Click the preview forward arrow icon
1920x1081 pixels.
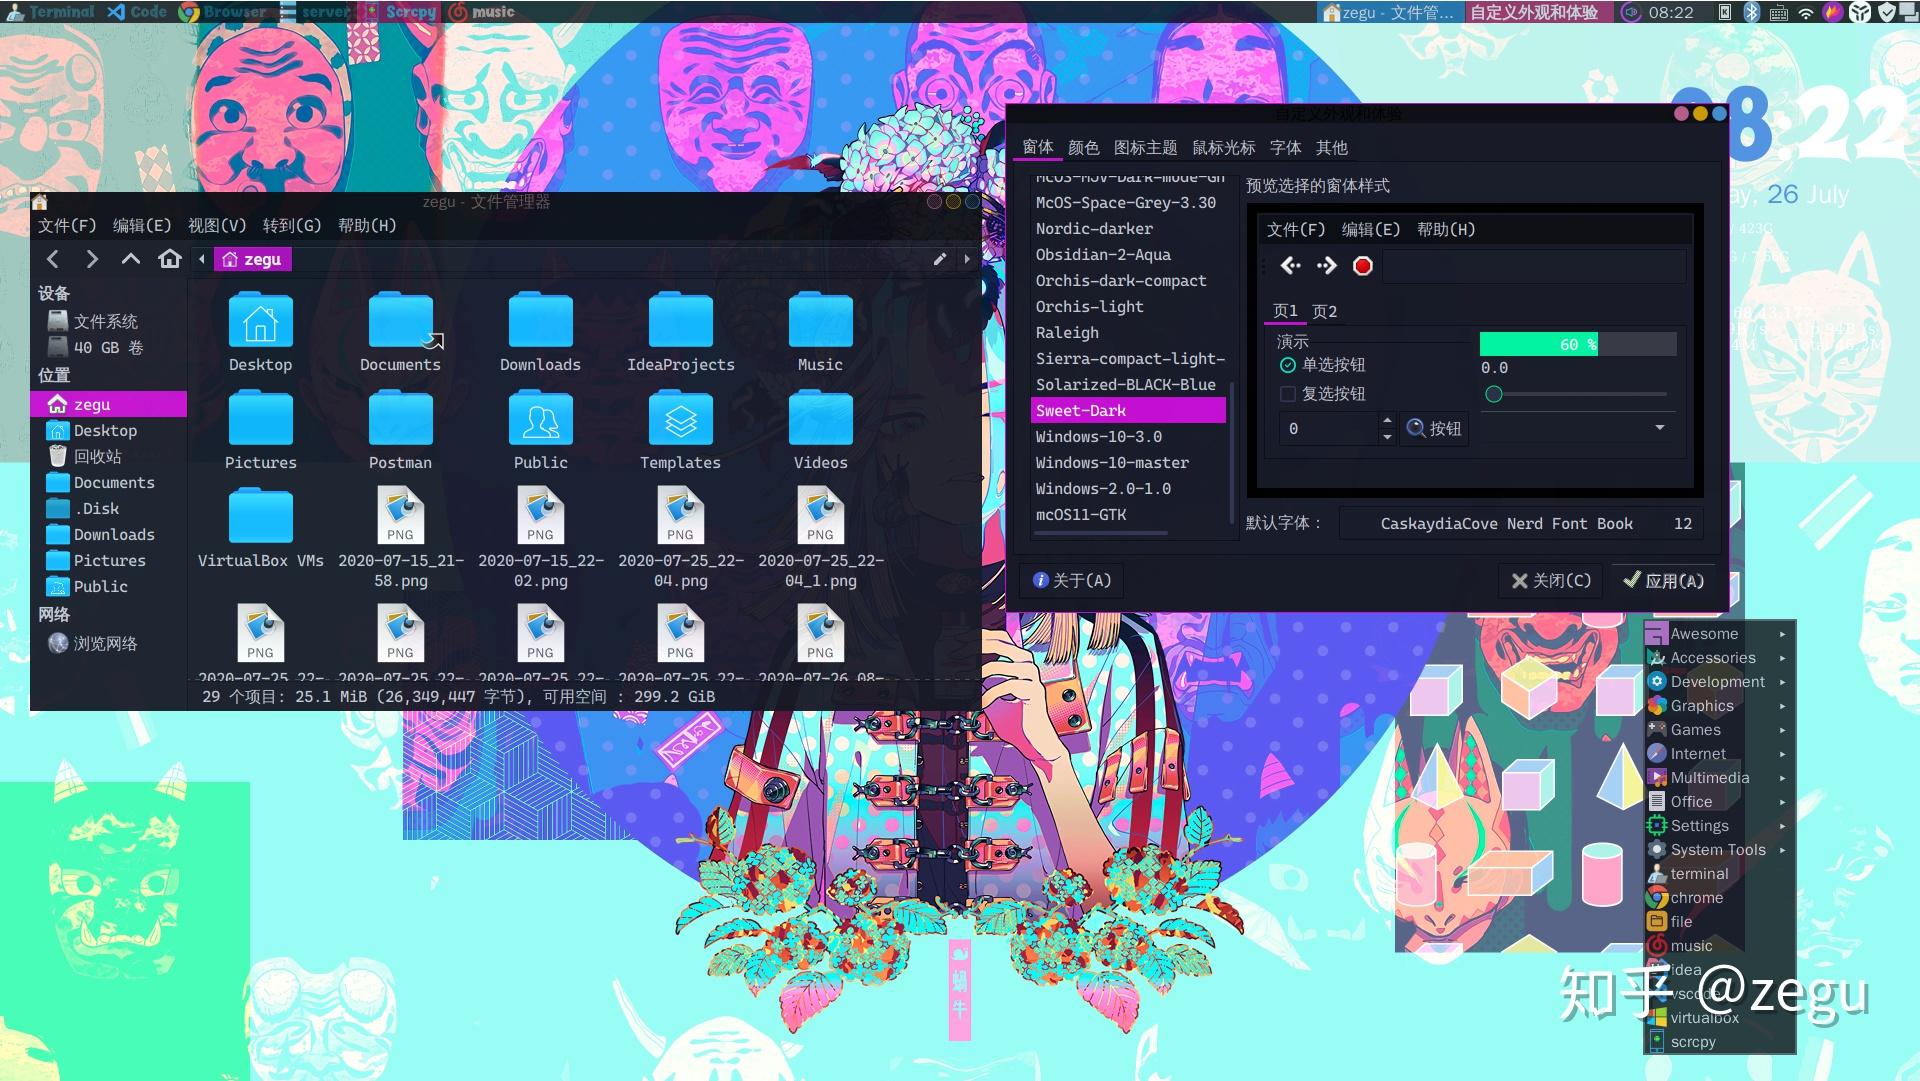[x=1326, y=266]
